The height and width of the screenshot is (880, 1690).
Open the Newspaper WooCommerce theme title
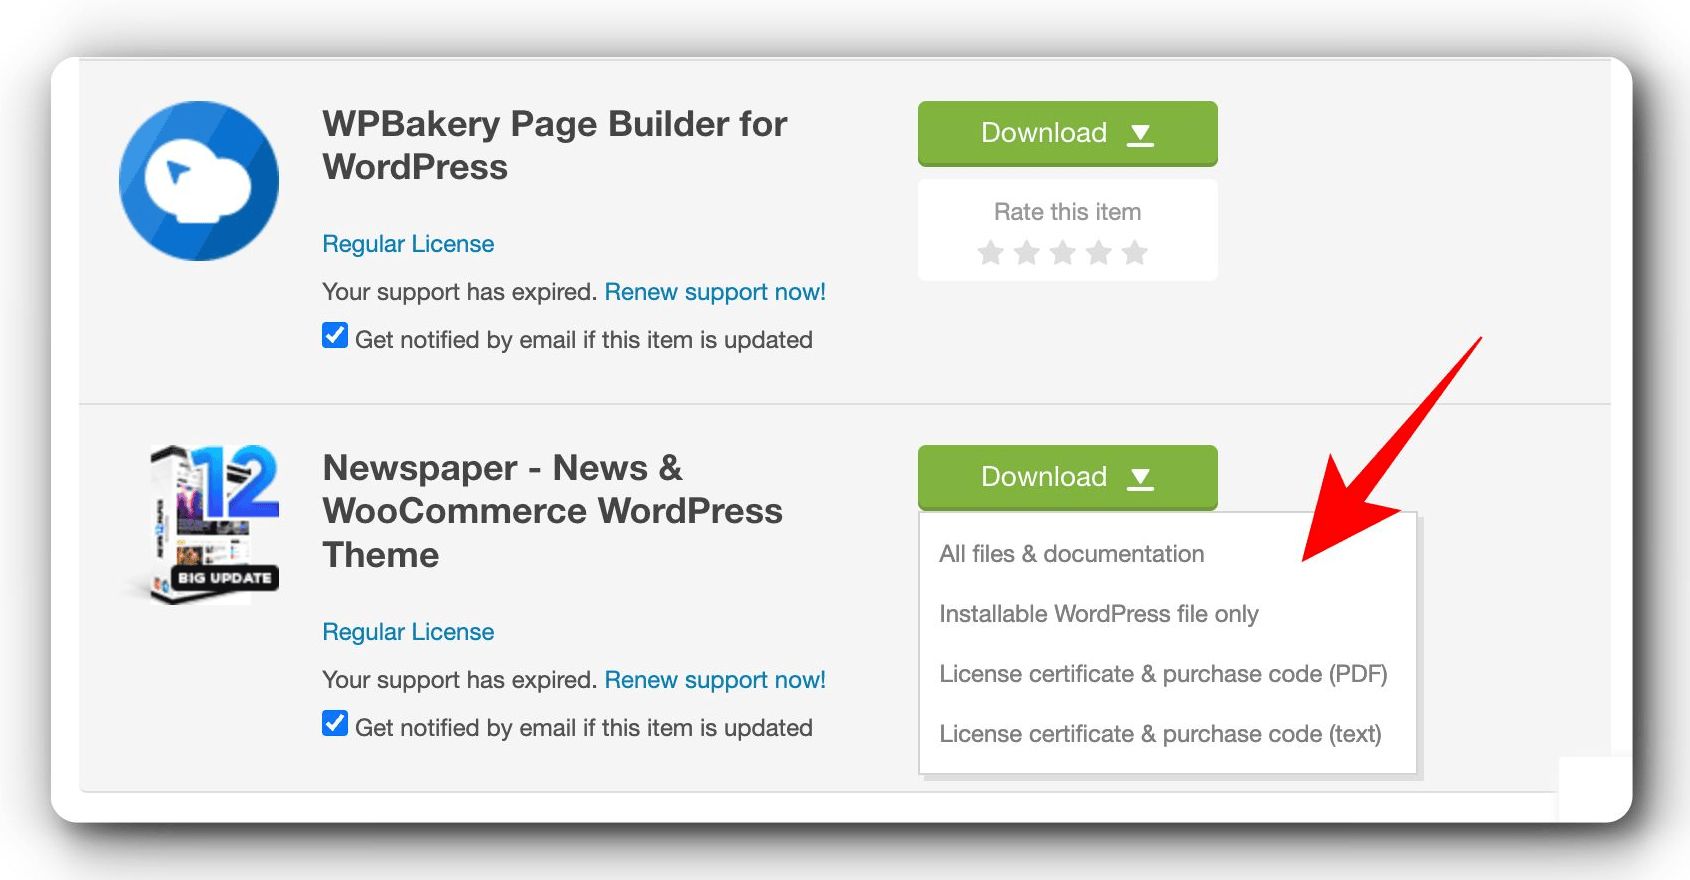(x=551, y=511)
